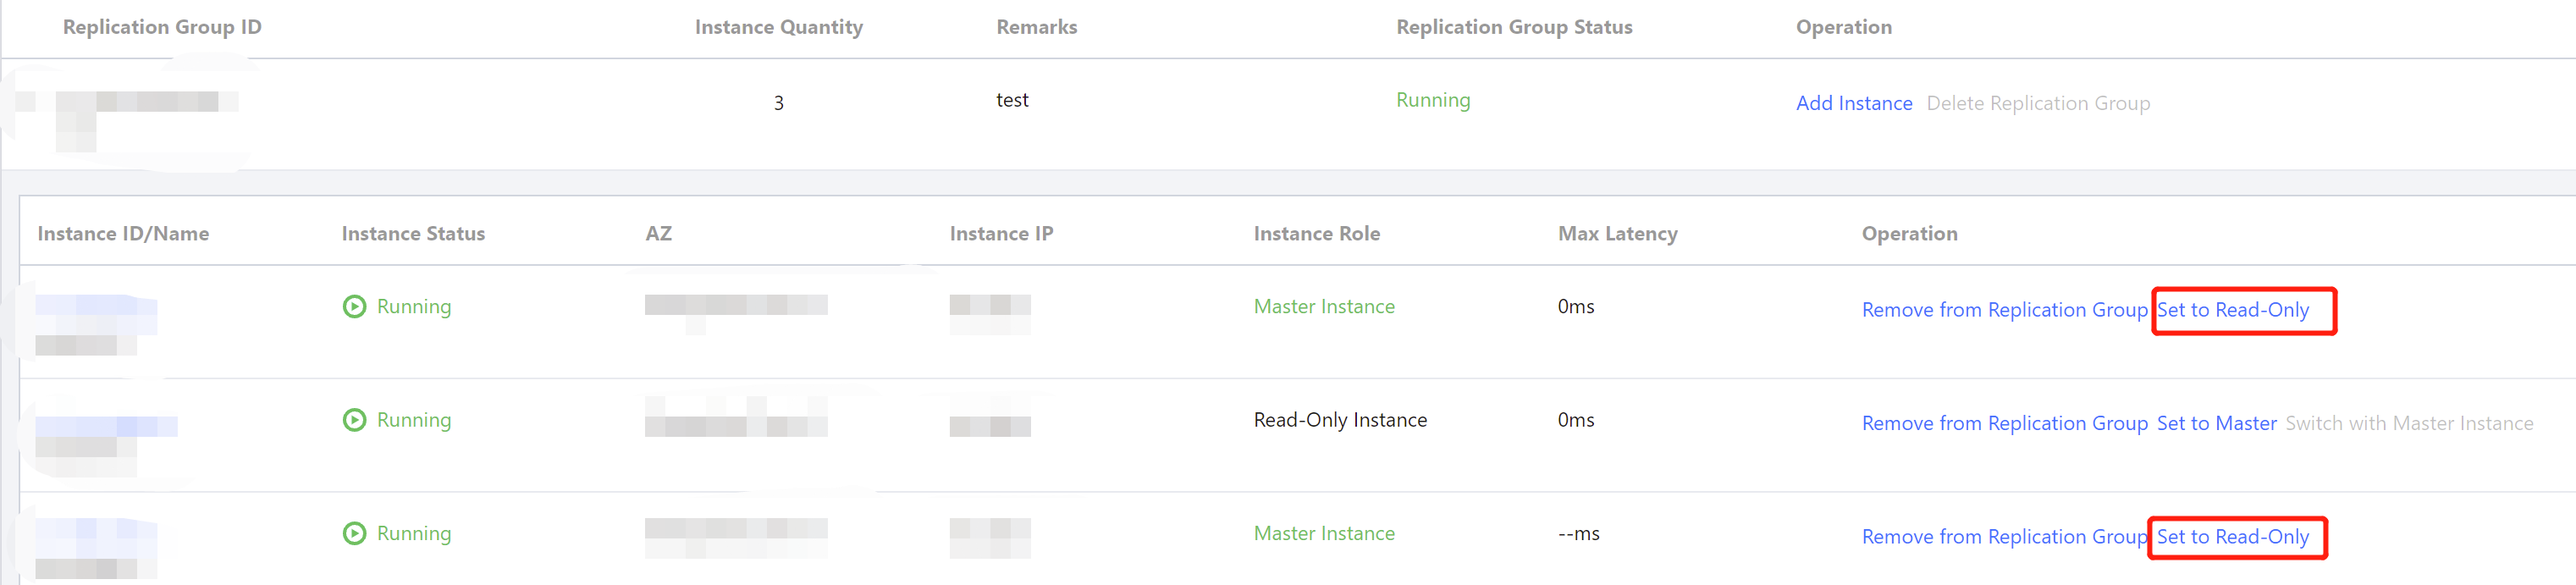Click the Instance Role column header
This screenshot has width=2576, height=585.
[x=1316, y=233]
